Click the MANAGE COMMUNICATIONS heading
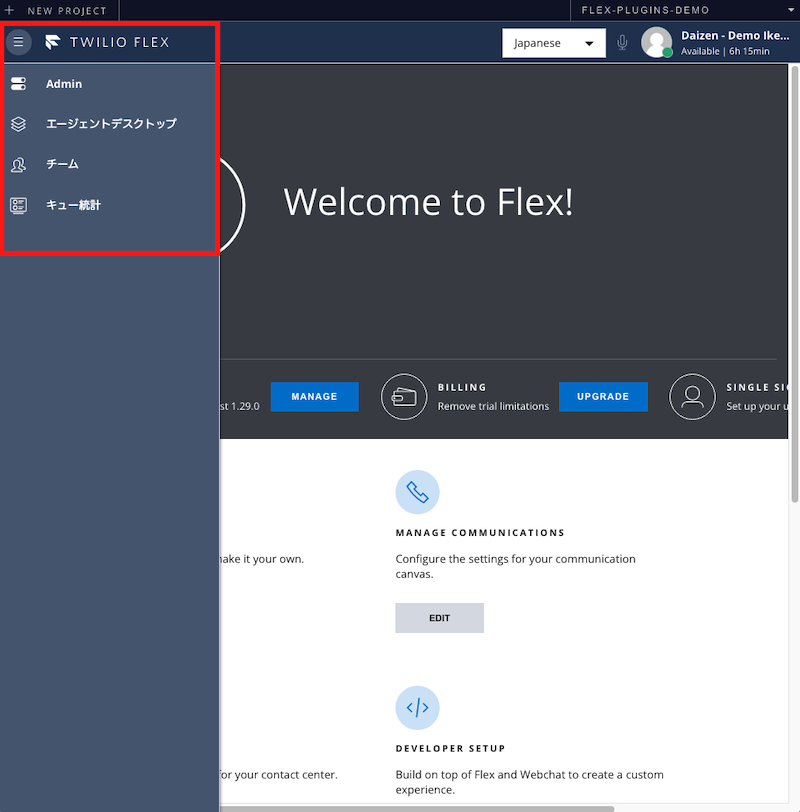Image resolution: width=800 pixels, height=812 pixels. (x=480, y=533)
